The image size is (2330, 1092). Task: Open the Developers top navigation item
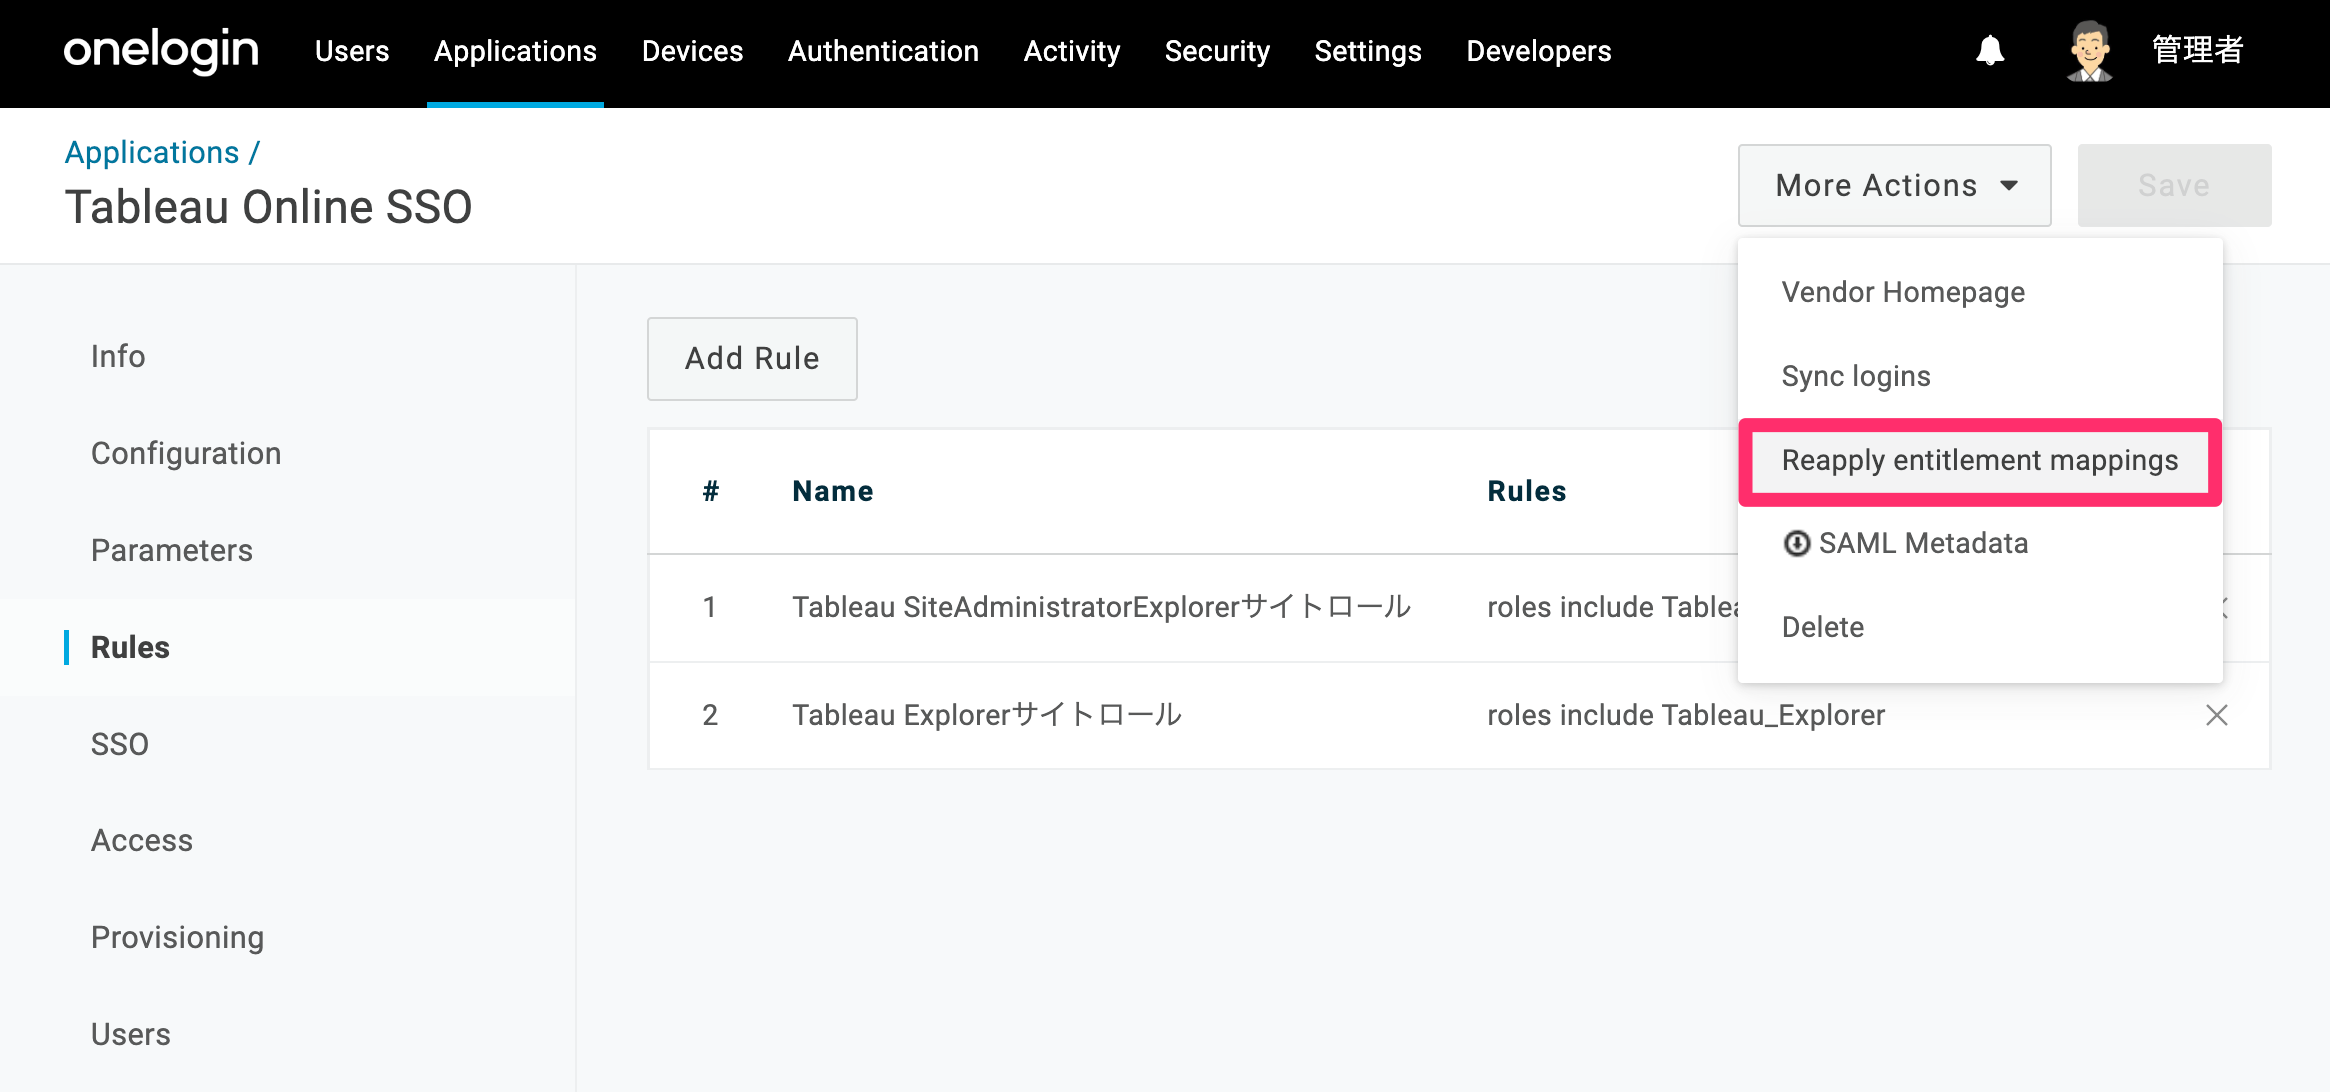coord(1538,51)
